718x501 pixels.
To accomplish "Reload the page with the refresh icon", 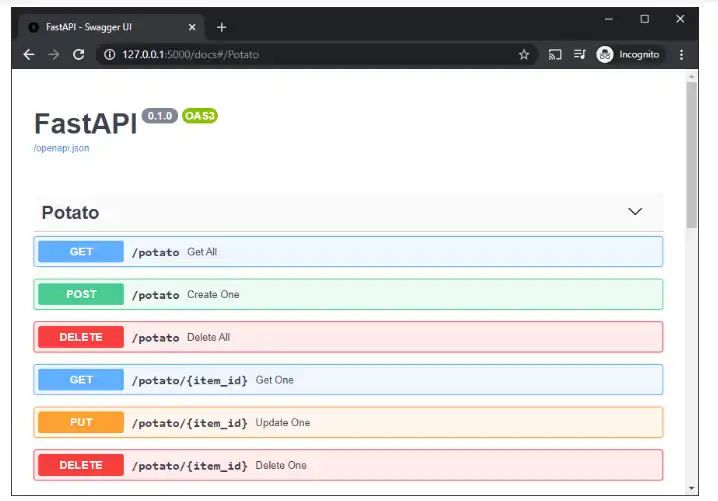I will click(79, 55).
